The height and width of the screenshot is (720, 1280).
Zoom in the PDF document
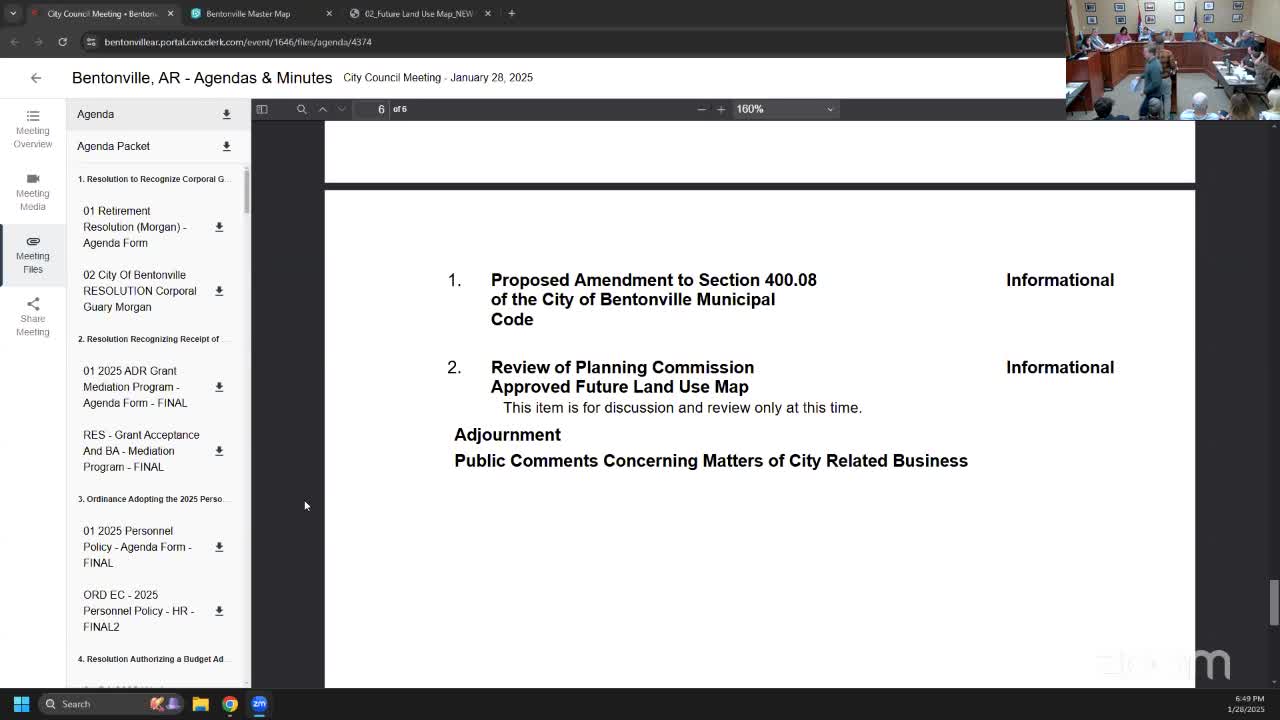(720, 109)
